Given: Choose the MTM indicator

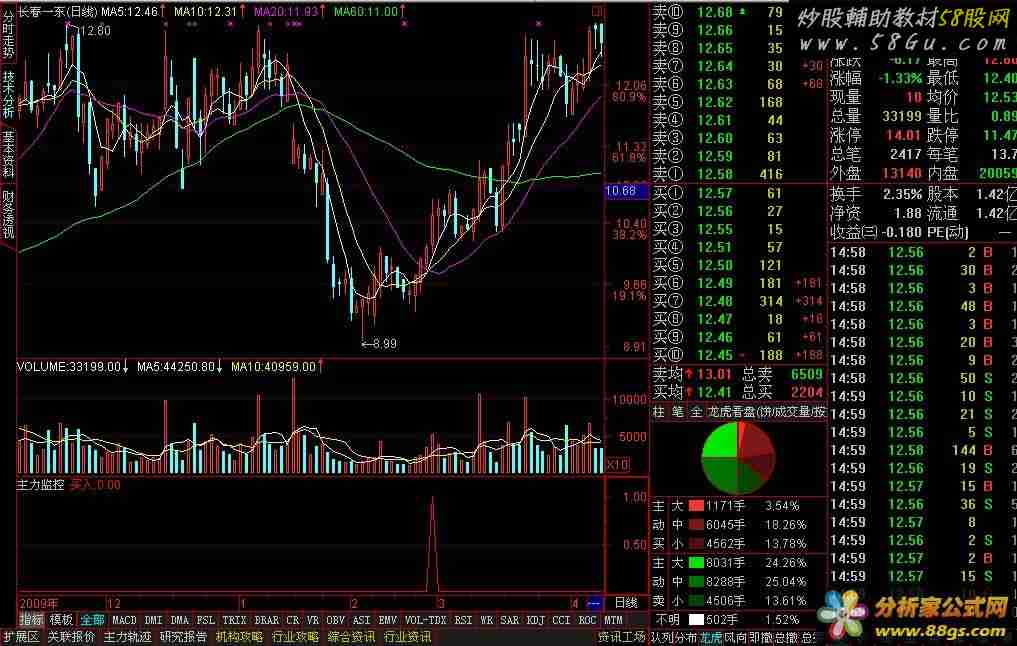Looking at the screenshot, I should [614, 620].
